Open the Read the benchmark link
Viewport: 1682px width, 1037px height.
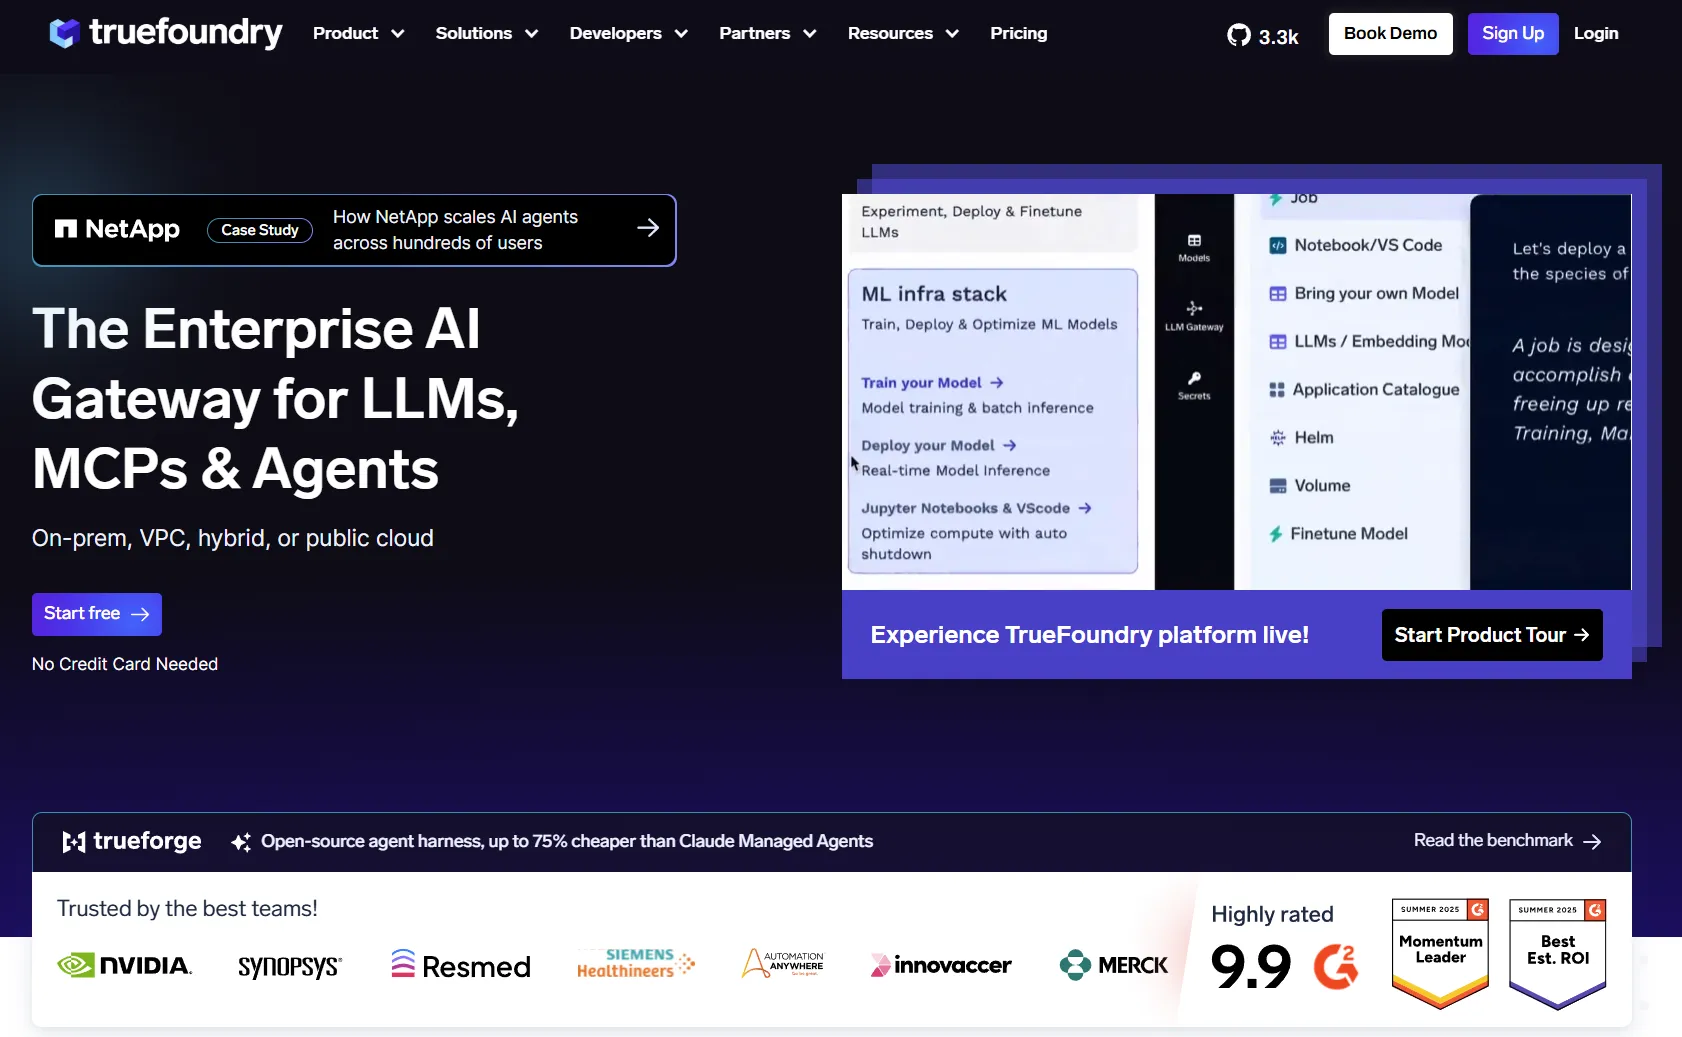coord(1508,841)
